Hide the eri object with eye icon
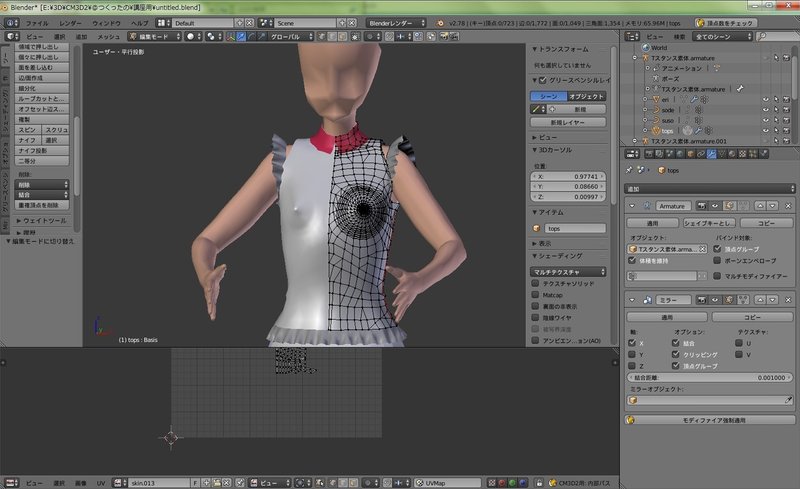Image resolution: width=800 pixels, height=489 pixels. click(x=766, y=100)
